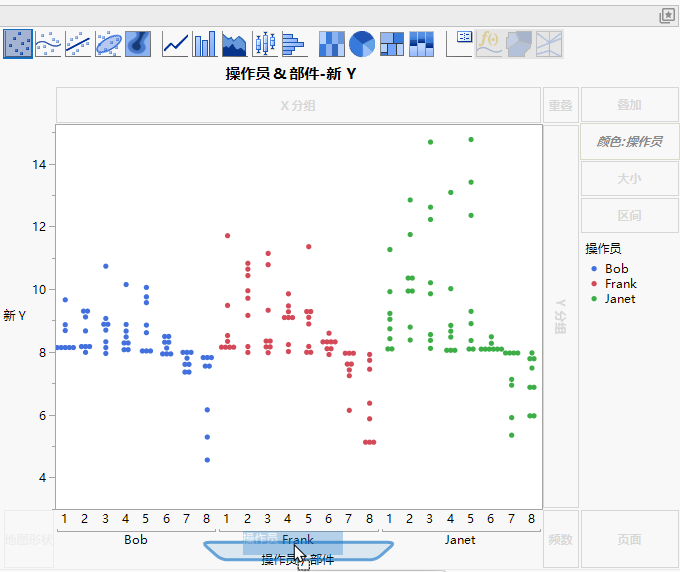The height and width of the screenshot is (572, 680).
Task: Click the Frank group label on X axis
Action: (x=298, y=539)
